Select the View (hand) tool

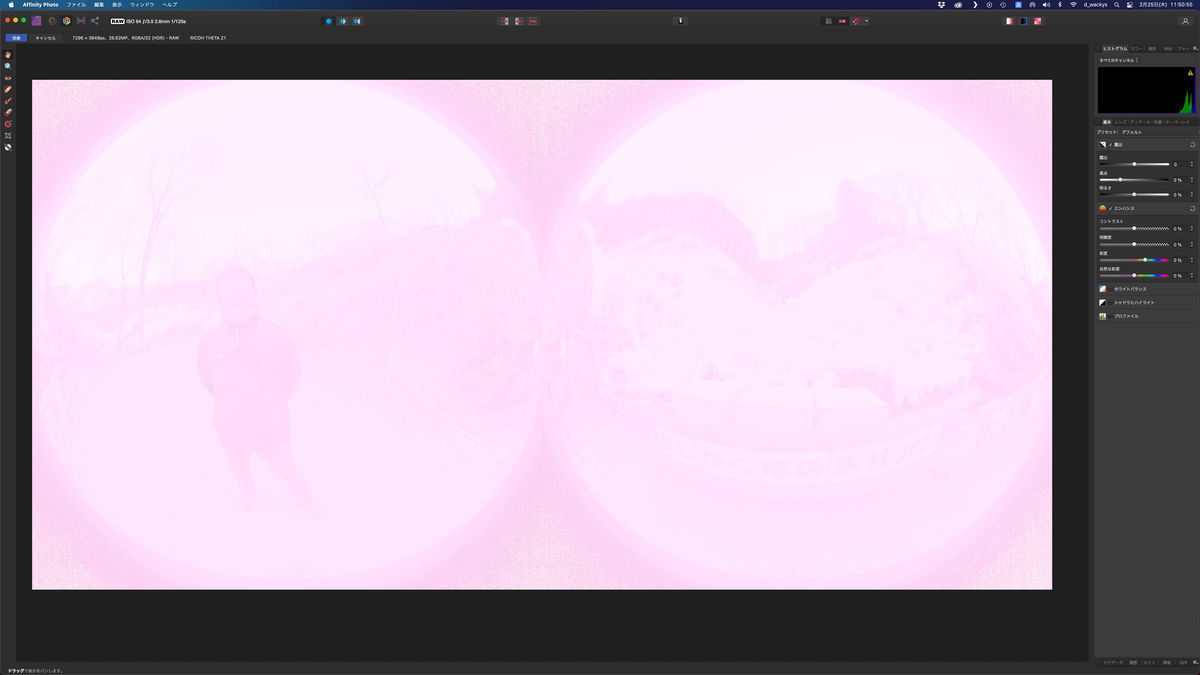7,53
